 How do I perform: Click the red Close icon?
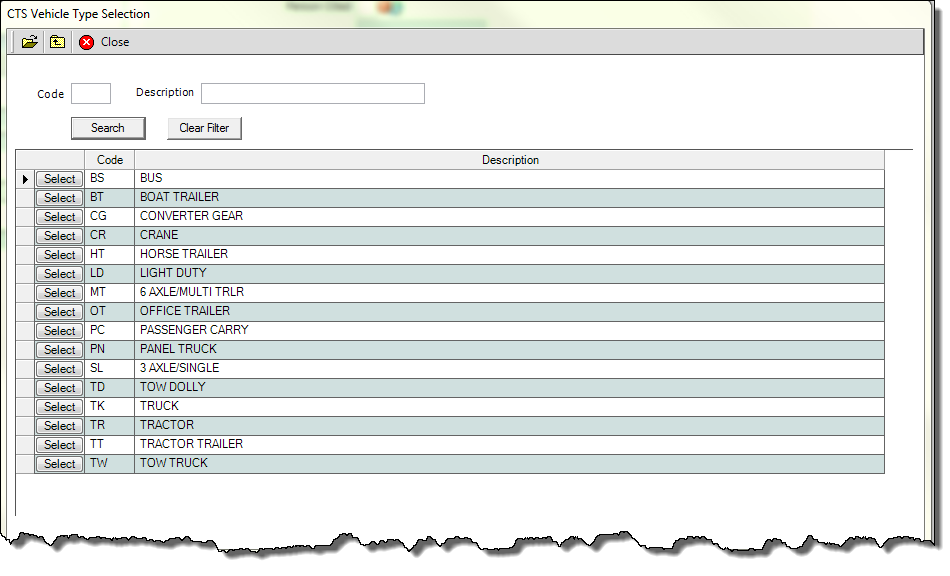click(x=87, y=42)
